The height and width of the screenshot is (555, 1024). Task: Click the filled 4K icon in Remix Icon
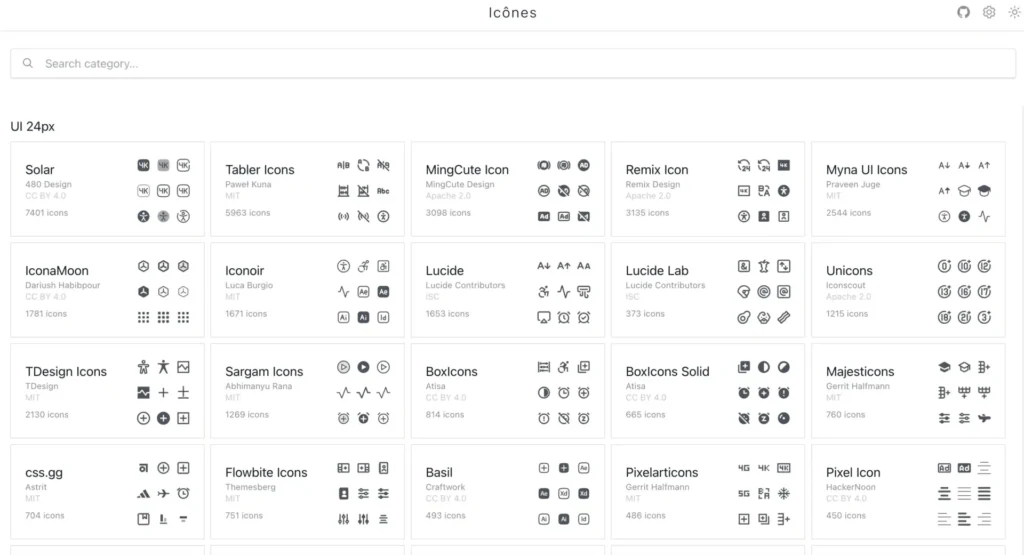pyautogui.click(x=784, y=165)
